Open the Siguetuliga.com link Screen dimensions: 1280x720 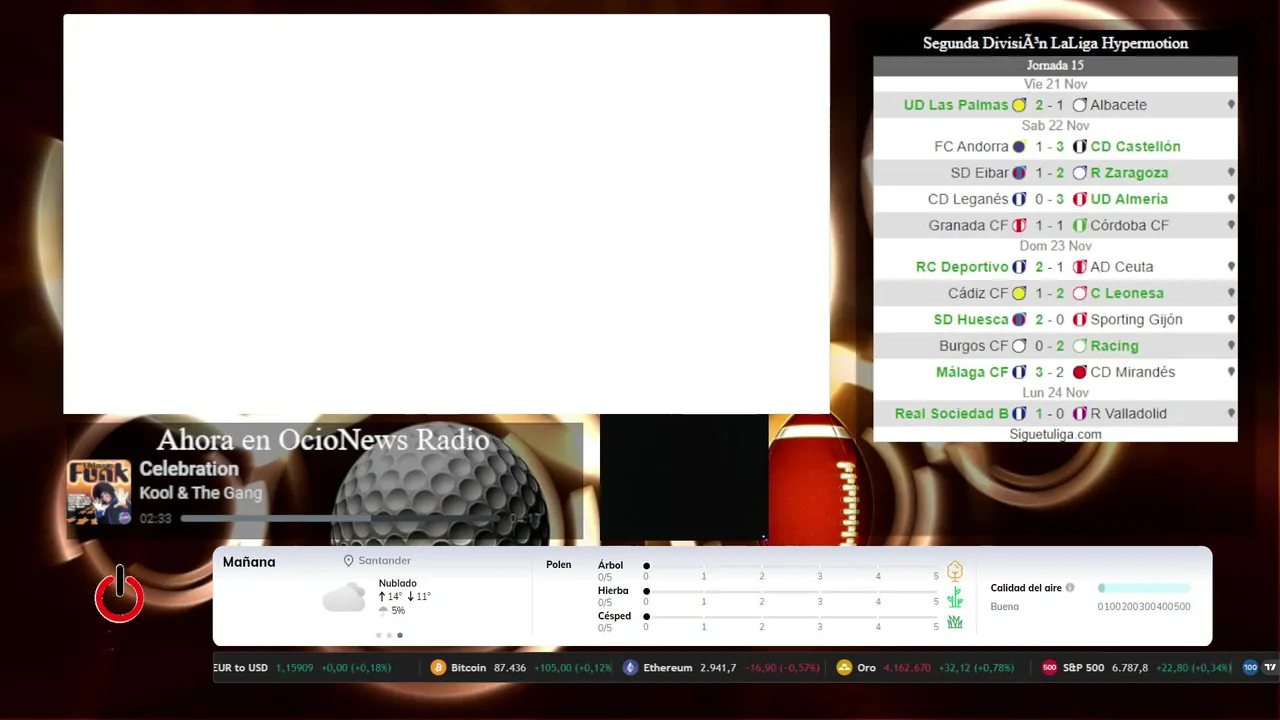(x=1055, y=434)
